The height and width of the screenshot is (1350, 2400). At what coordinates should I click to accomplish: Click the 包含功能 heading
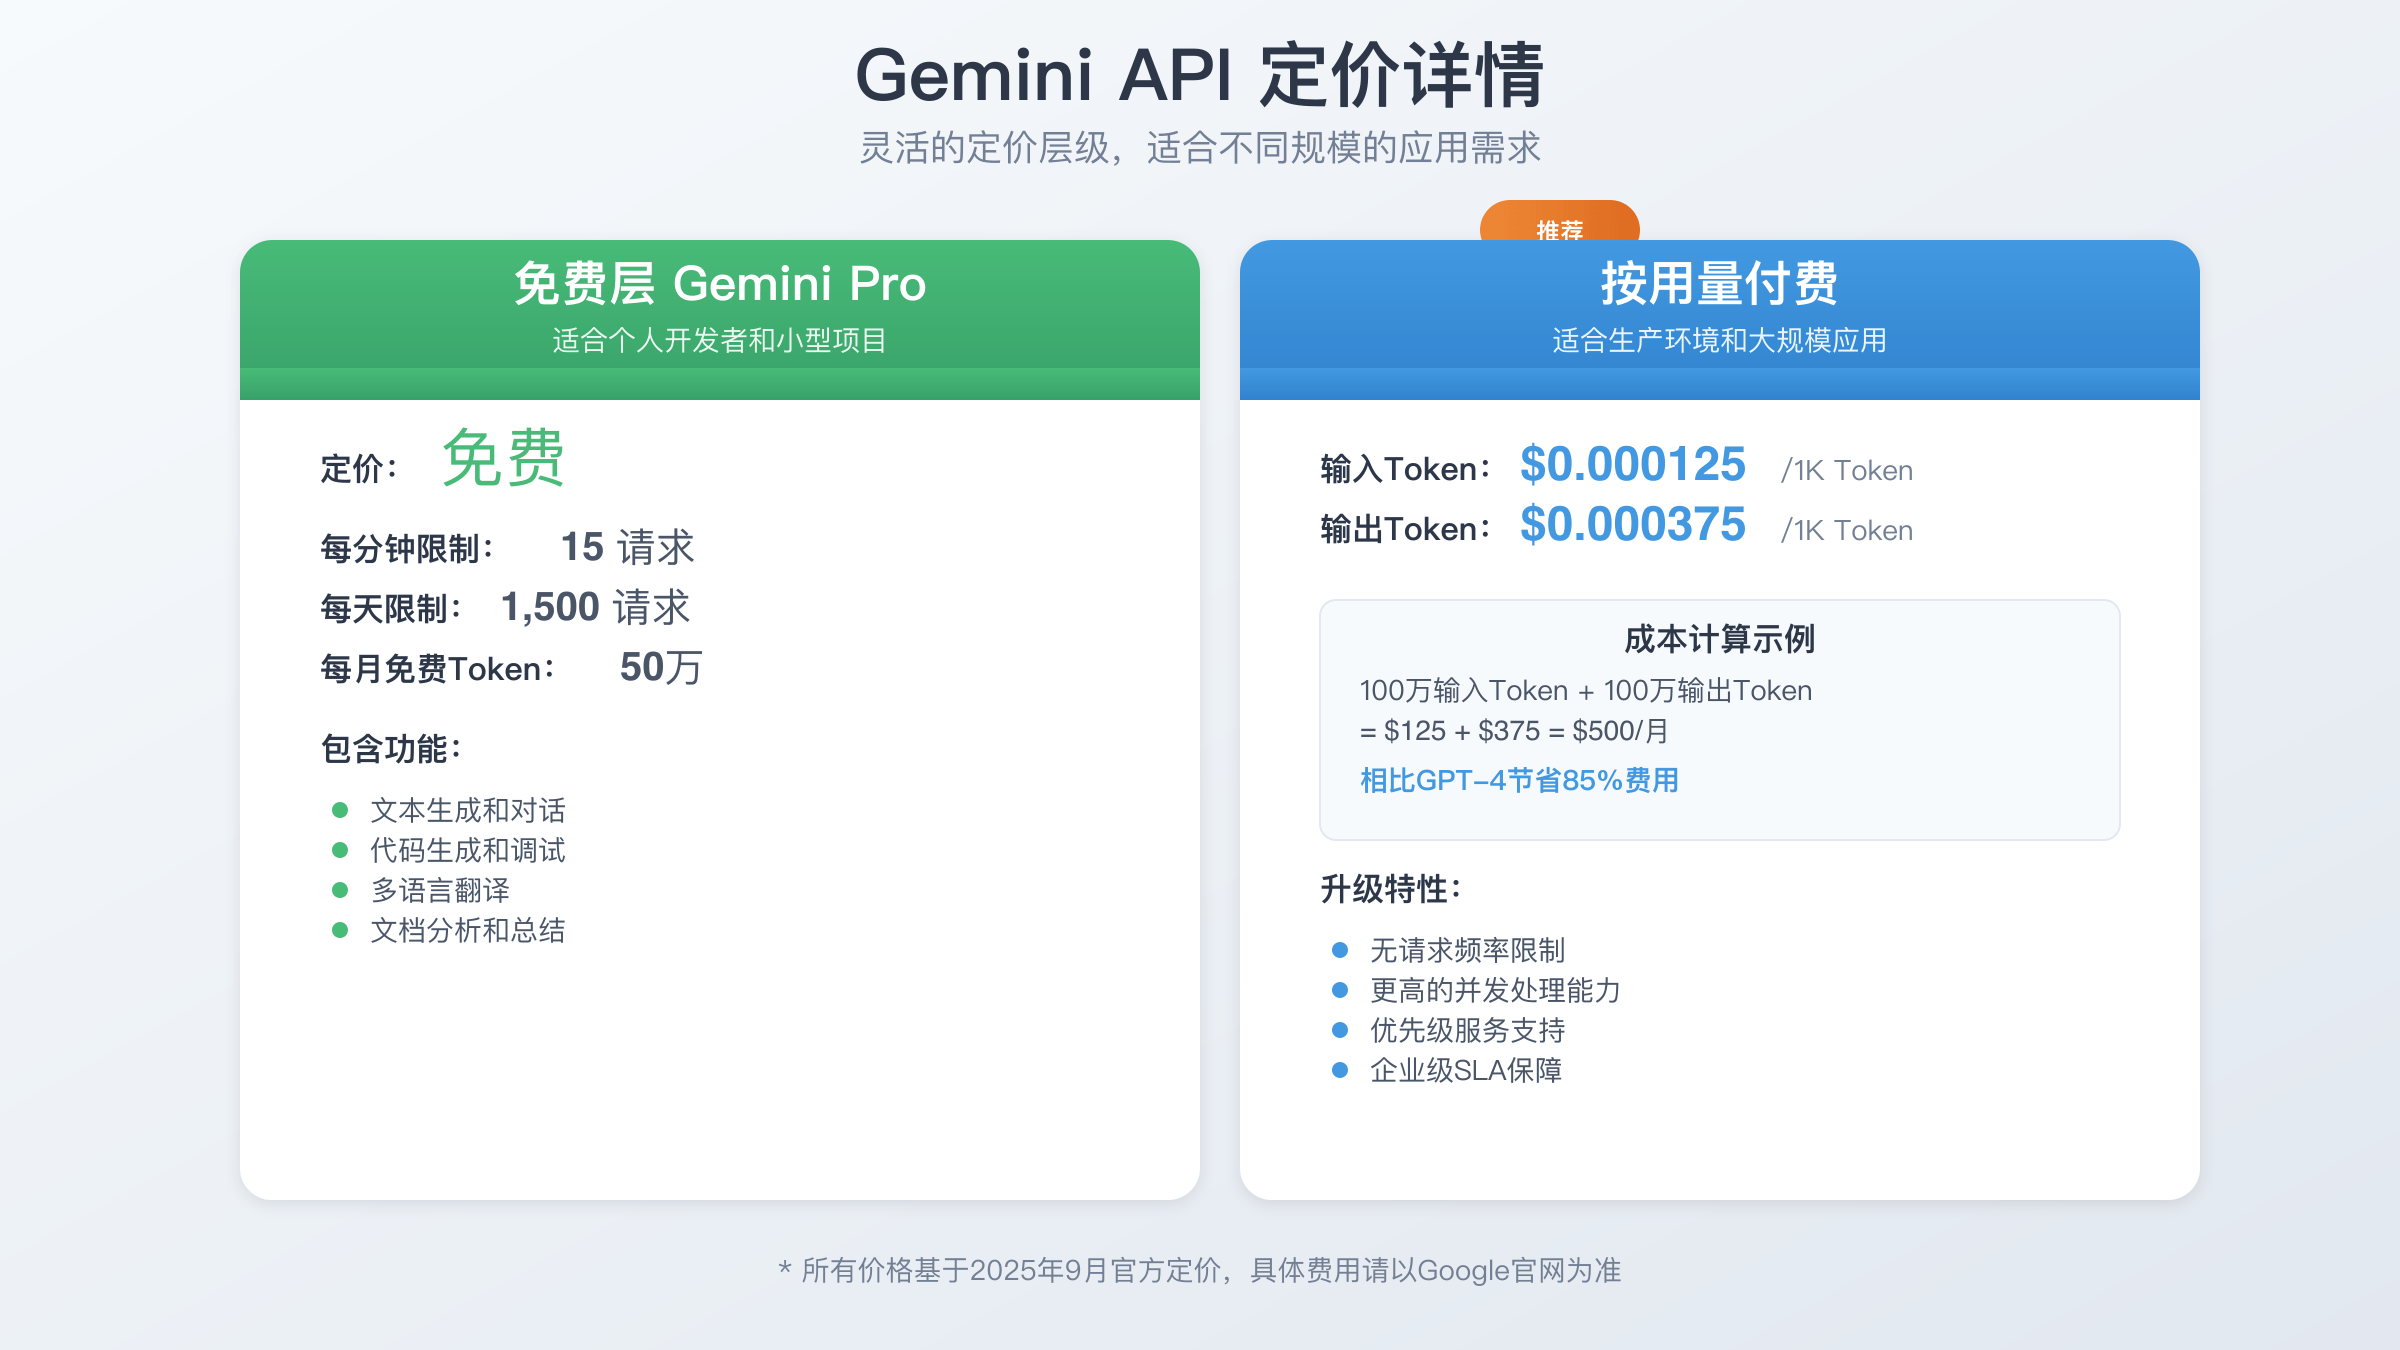pyautogui.click(x=391, y=749)
